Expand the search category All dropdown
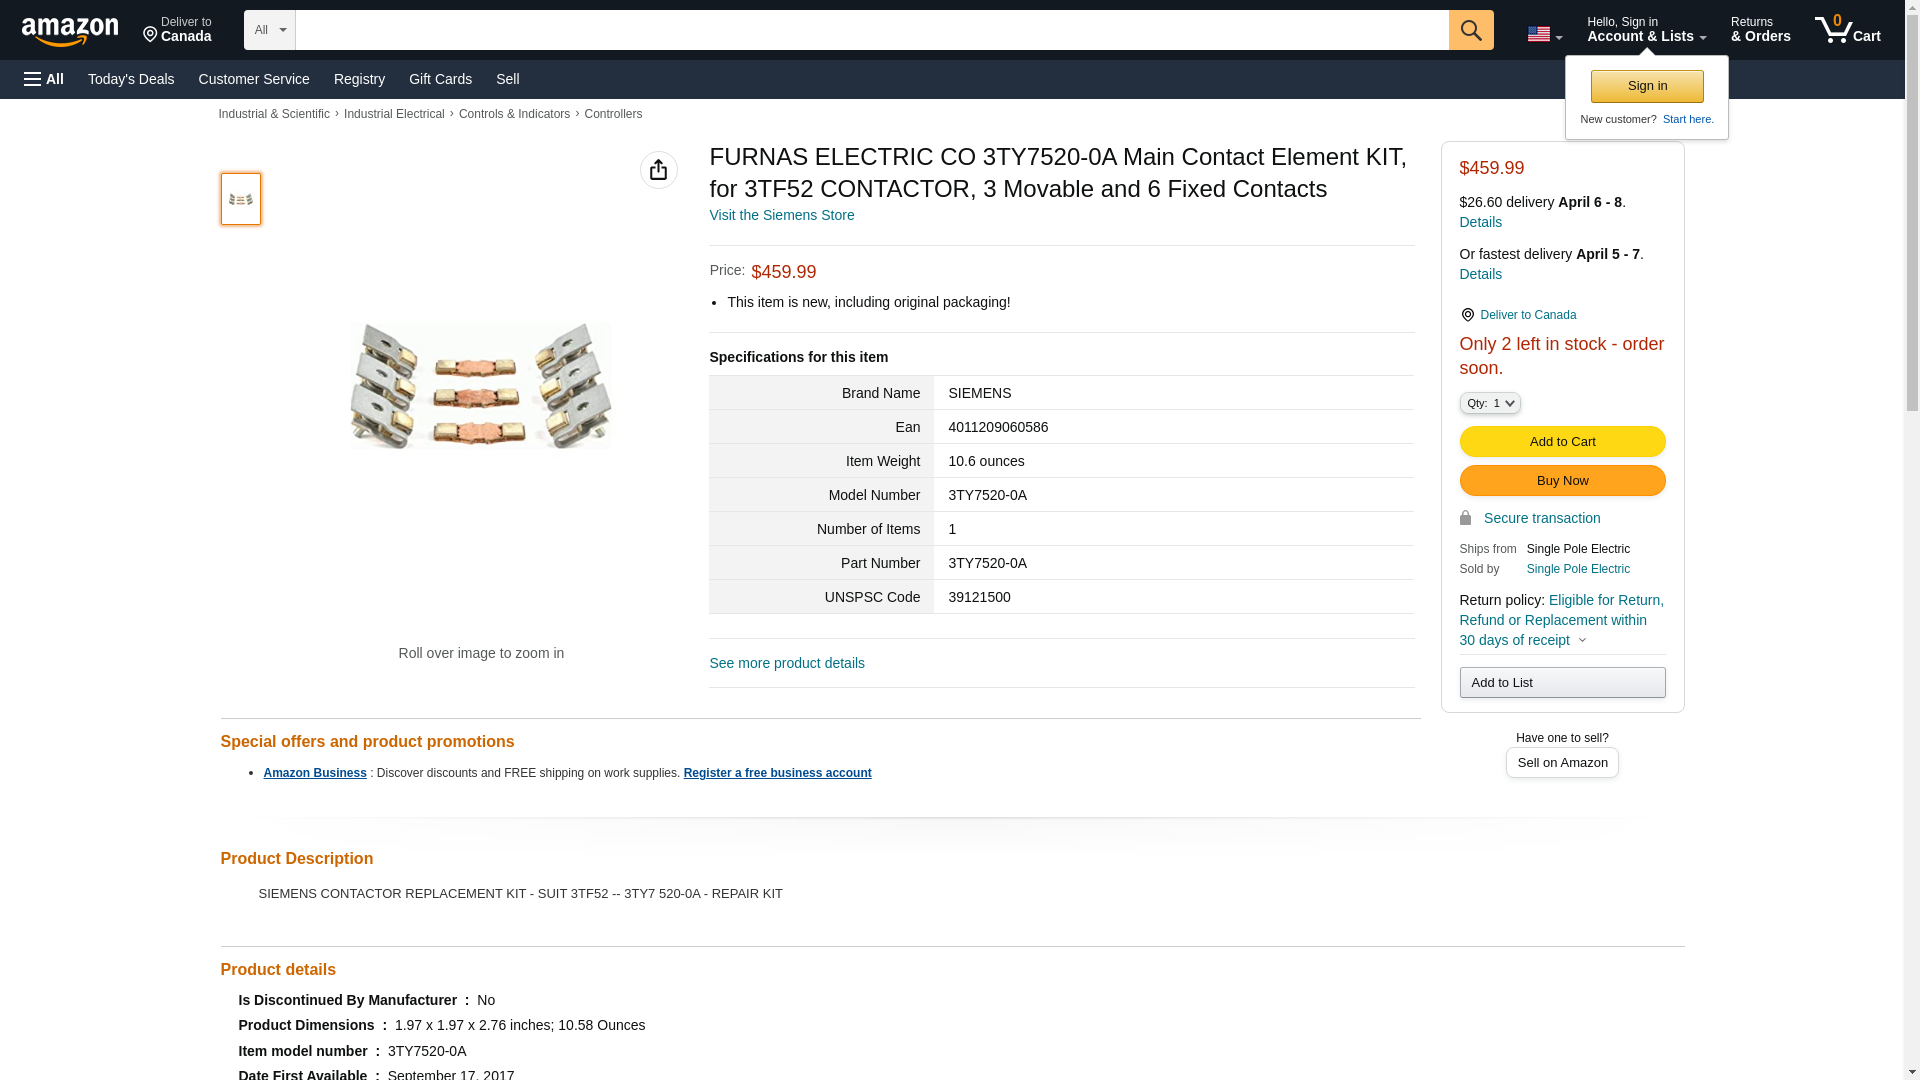The image size is (1920, 1080). (x=269, y=30)
